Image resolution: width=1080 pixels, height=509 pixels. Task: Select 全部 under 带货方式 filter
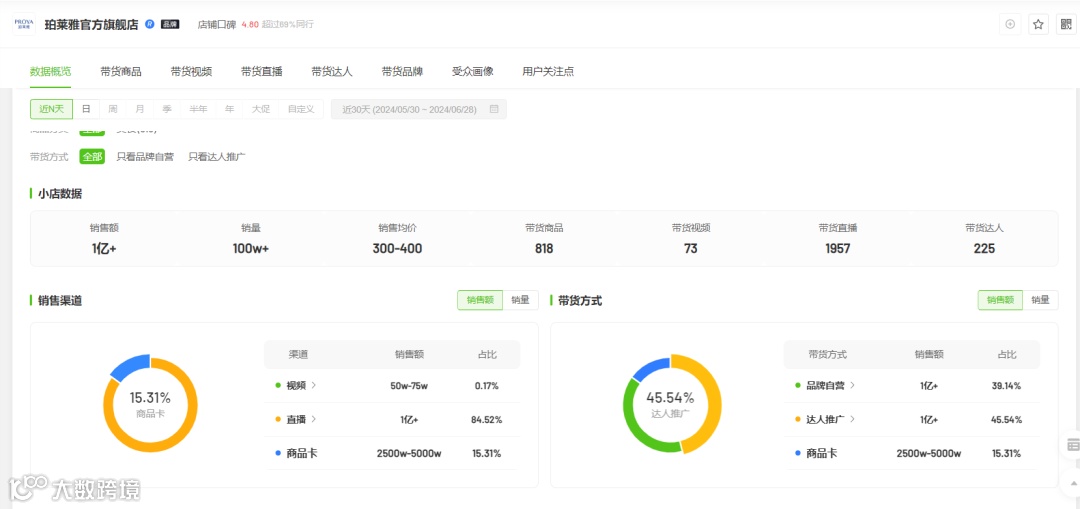(x=92, y=156)
